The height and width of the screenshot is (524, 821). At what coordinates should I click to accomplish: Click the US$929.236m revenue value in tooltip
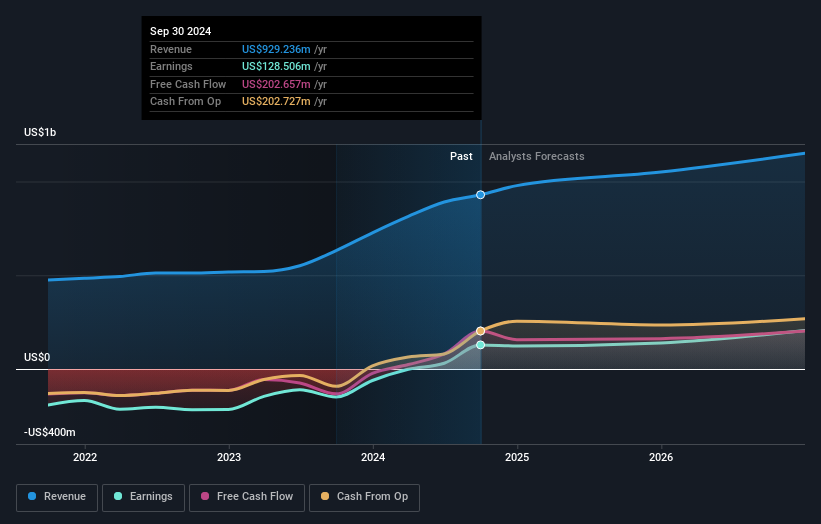click(276, 49)
